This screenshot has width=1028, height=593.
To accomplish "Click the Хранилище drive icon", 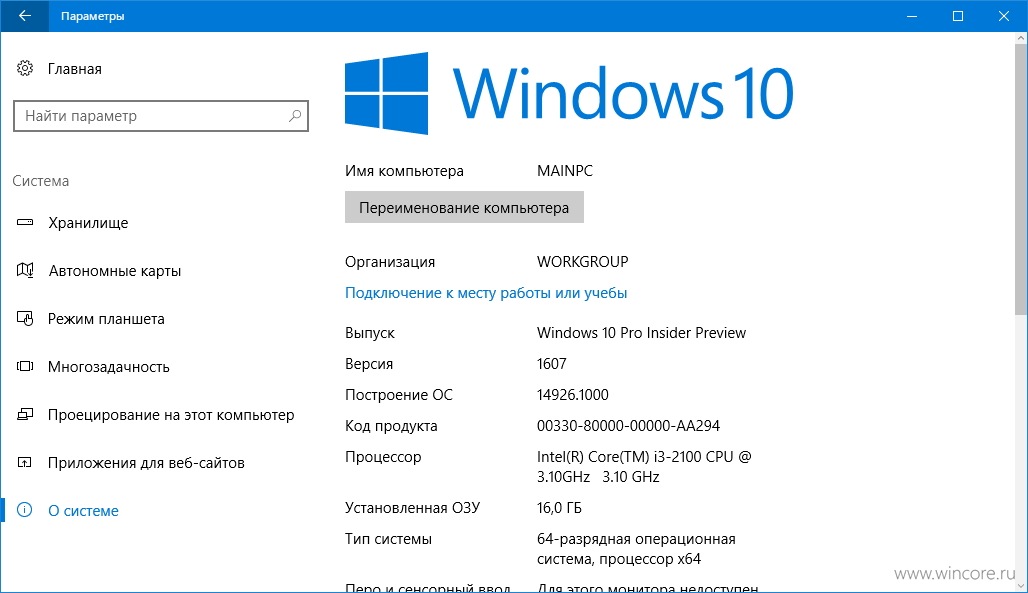I will coord(25,222).
